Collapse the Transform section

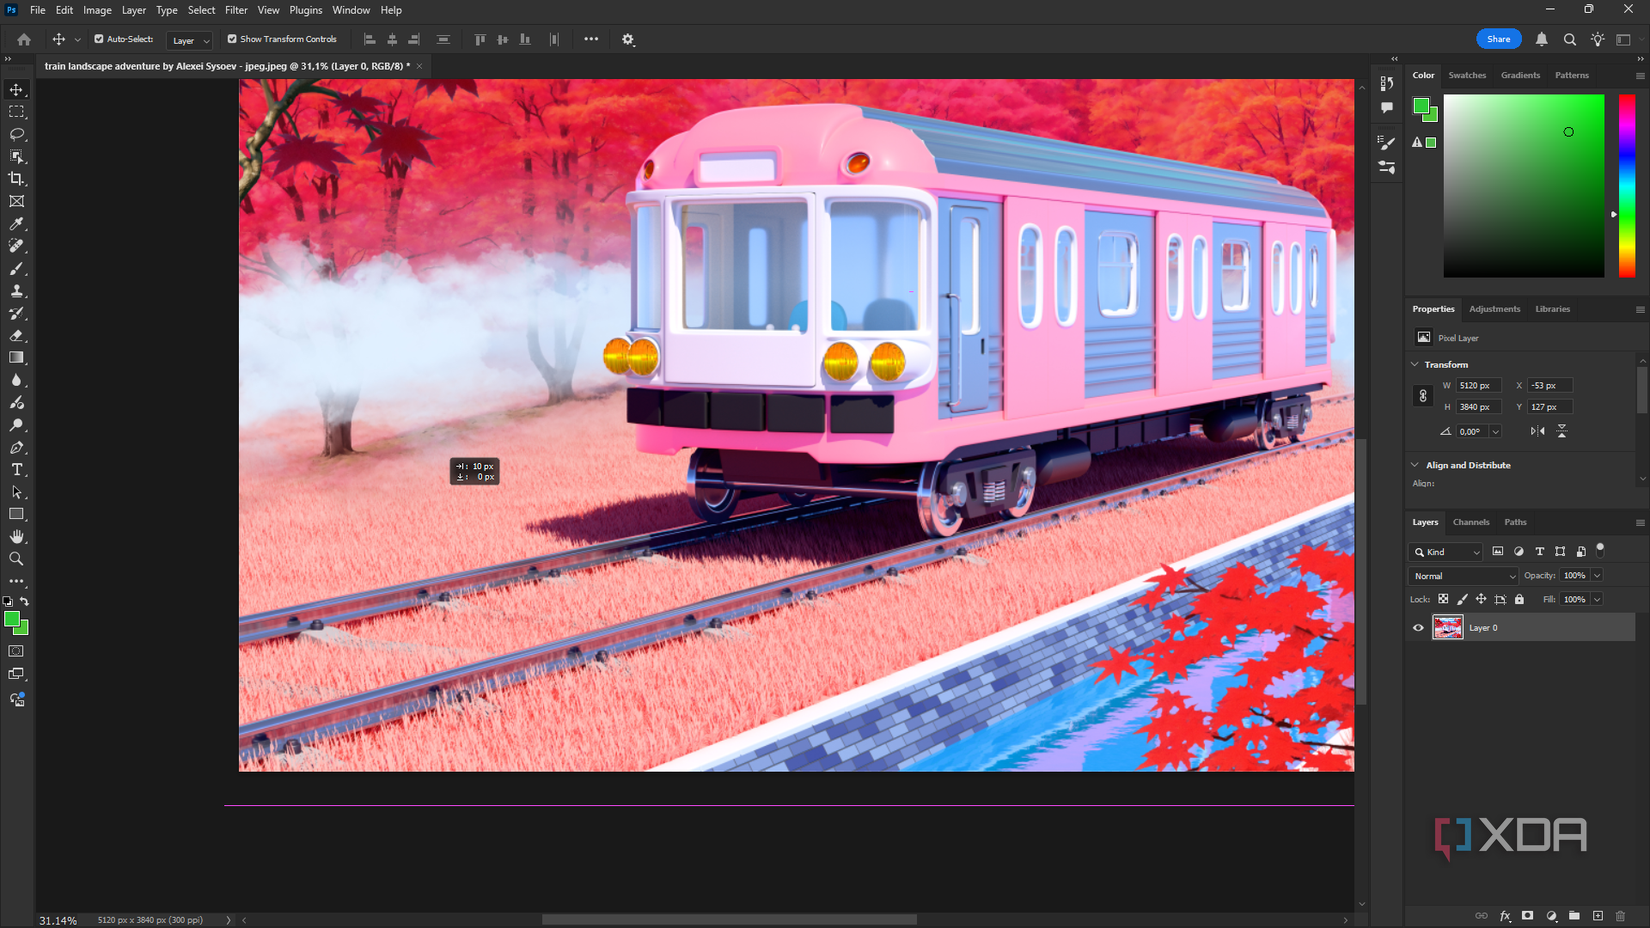[x=1415, y=364]
